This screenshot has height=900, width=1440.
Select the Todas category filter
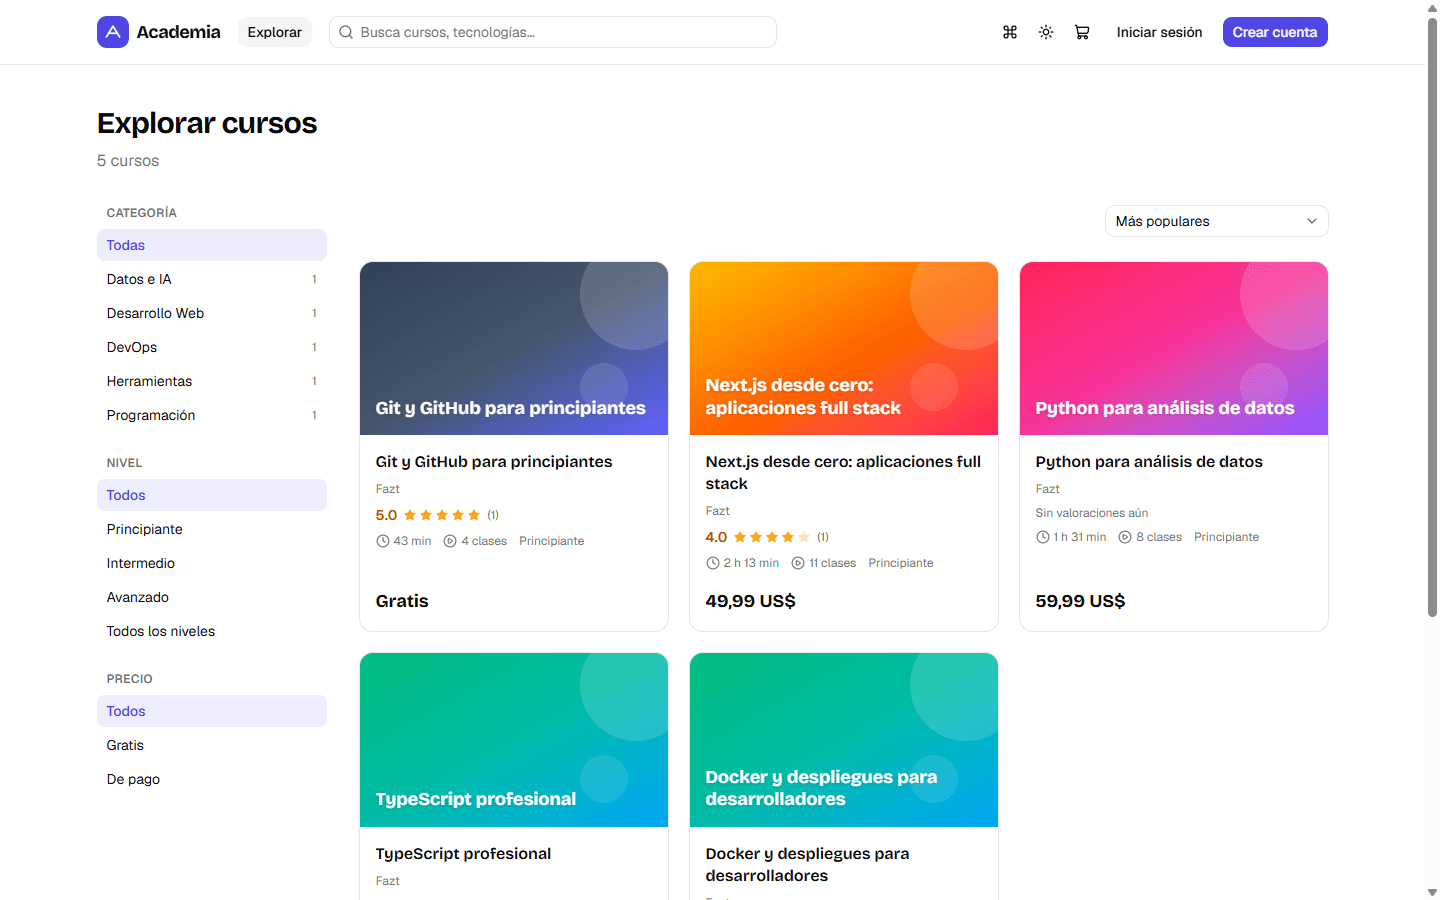click(x=212, y=245)
